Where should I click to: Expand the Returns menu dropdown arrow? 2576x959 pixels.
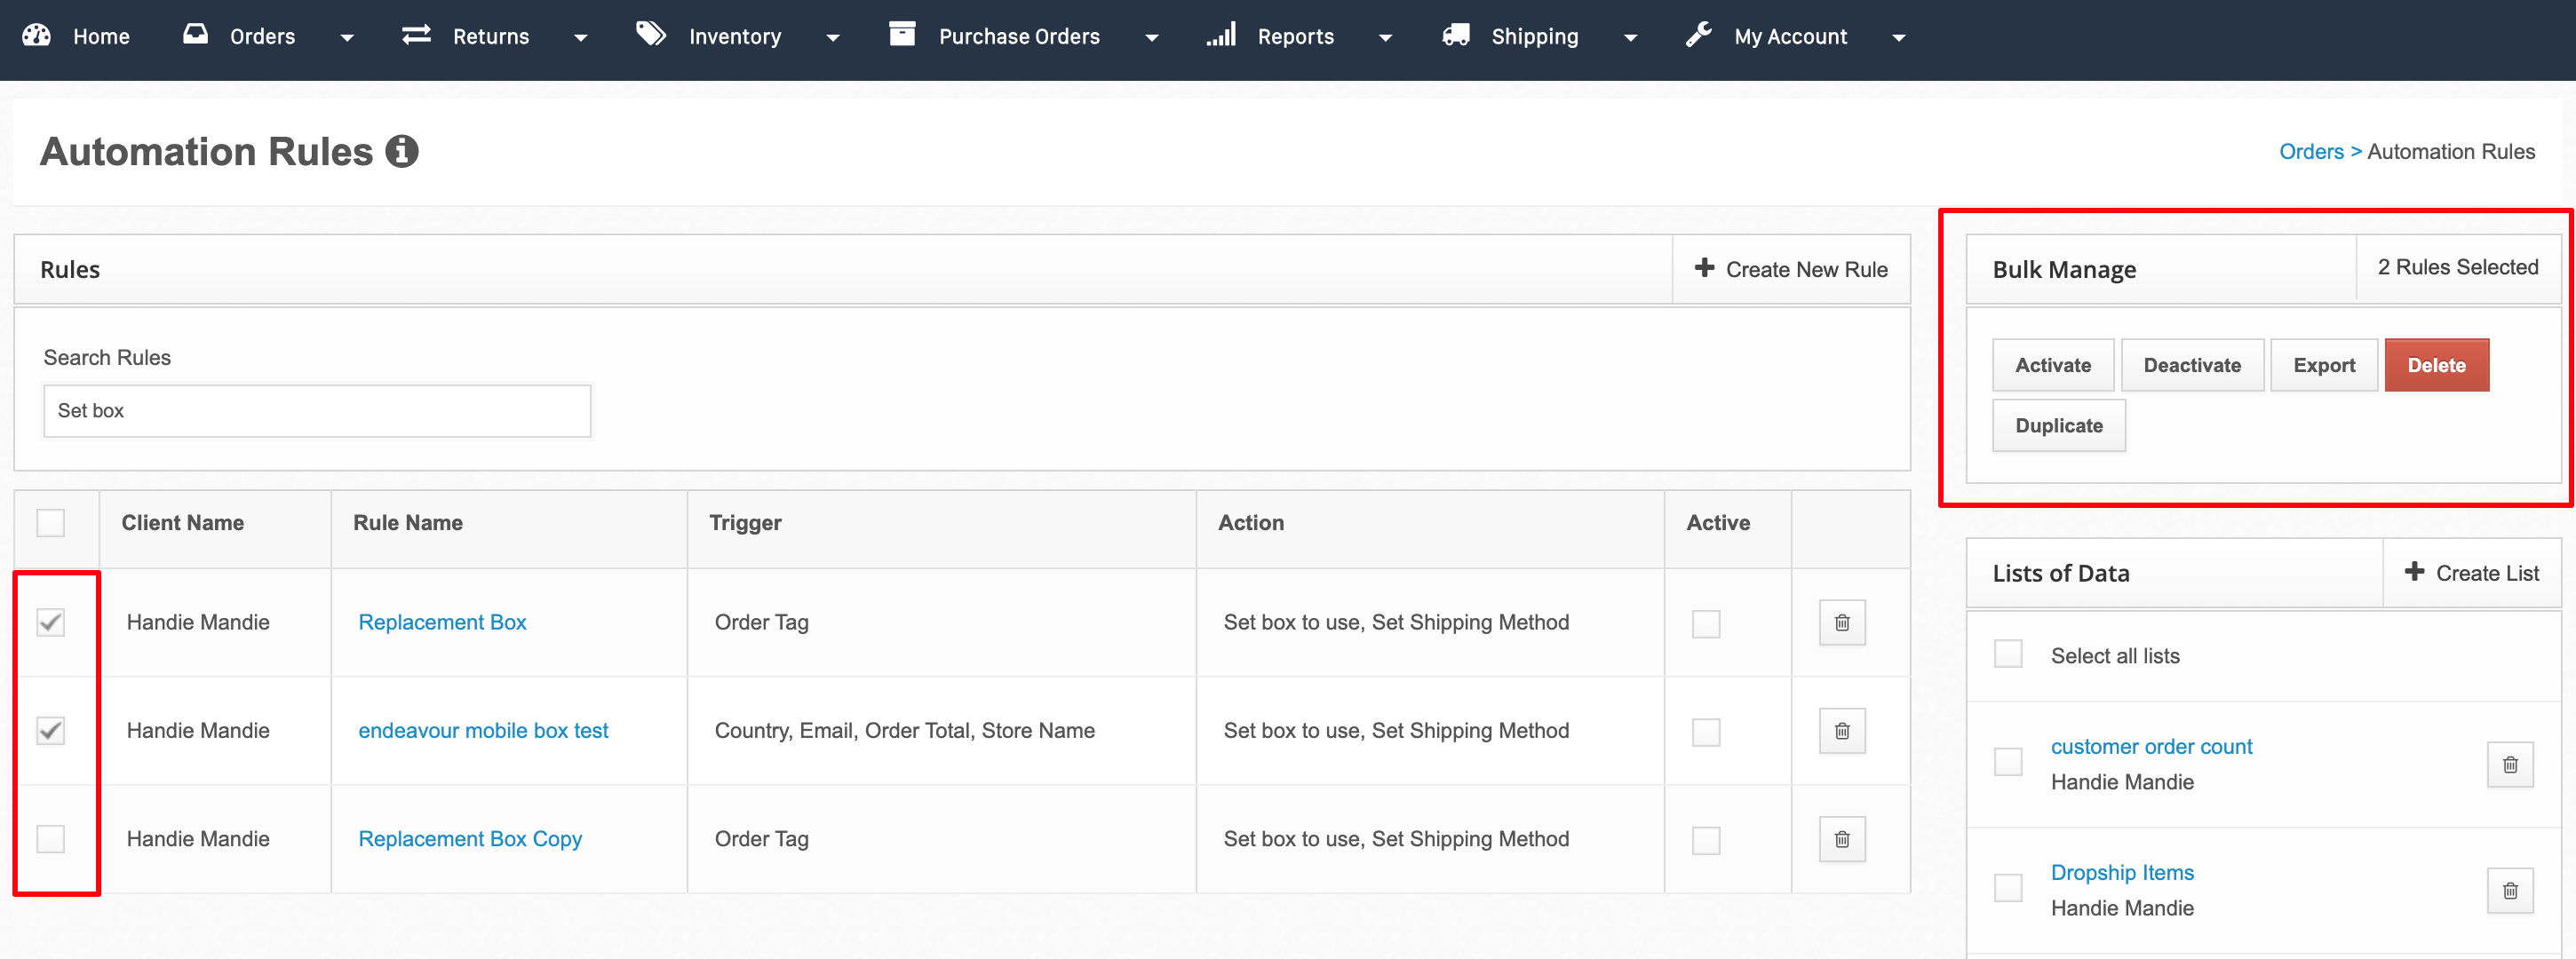point(581,38)
